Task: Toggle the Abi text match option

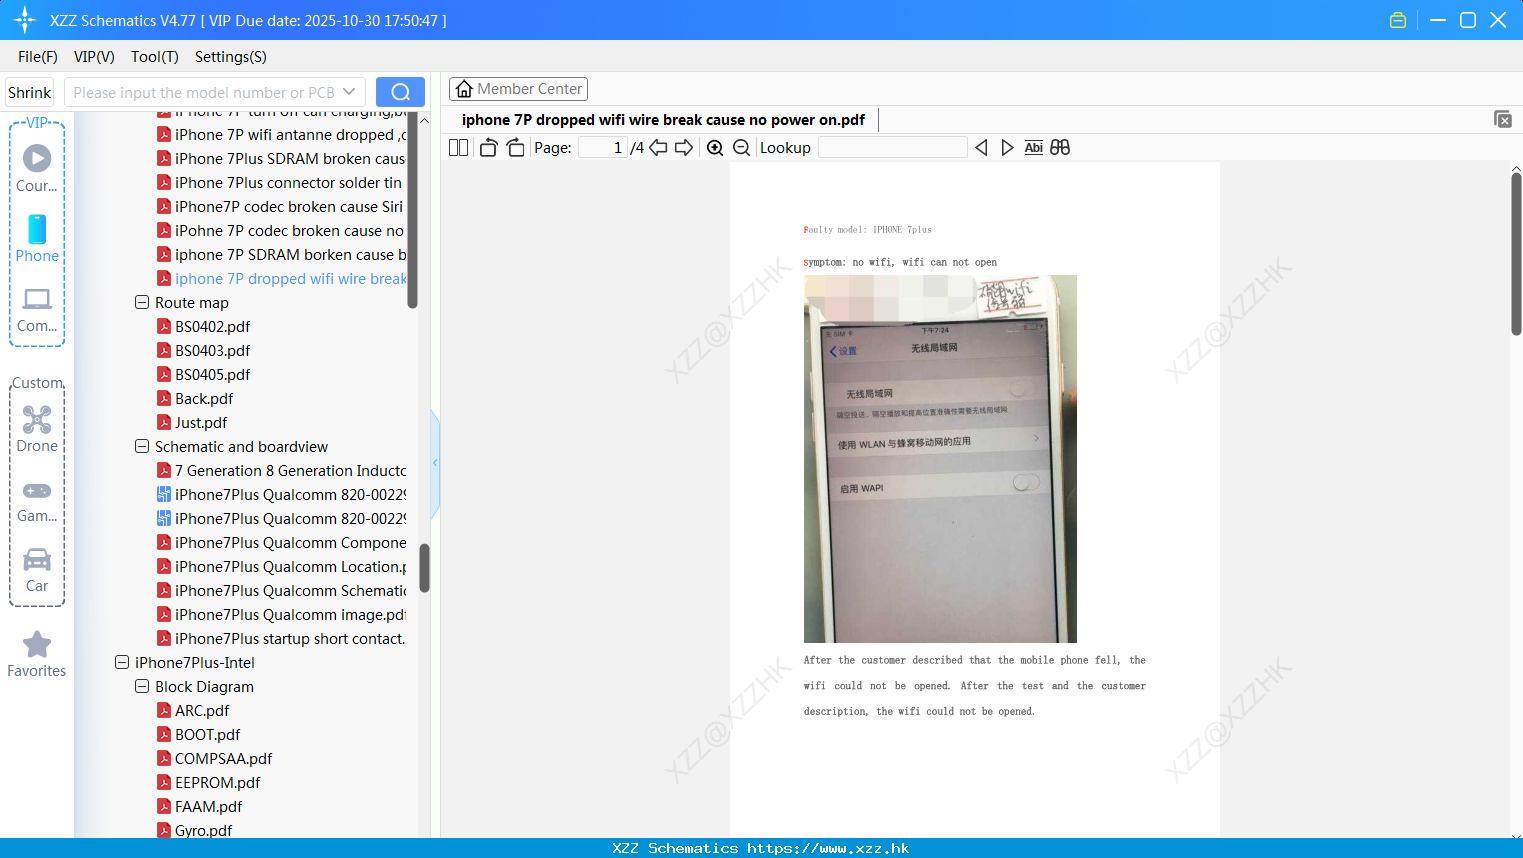Action: (x=1034, y=147)
